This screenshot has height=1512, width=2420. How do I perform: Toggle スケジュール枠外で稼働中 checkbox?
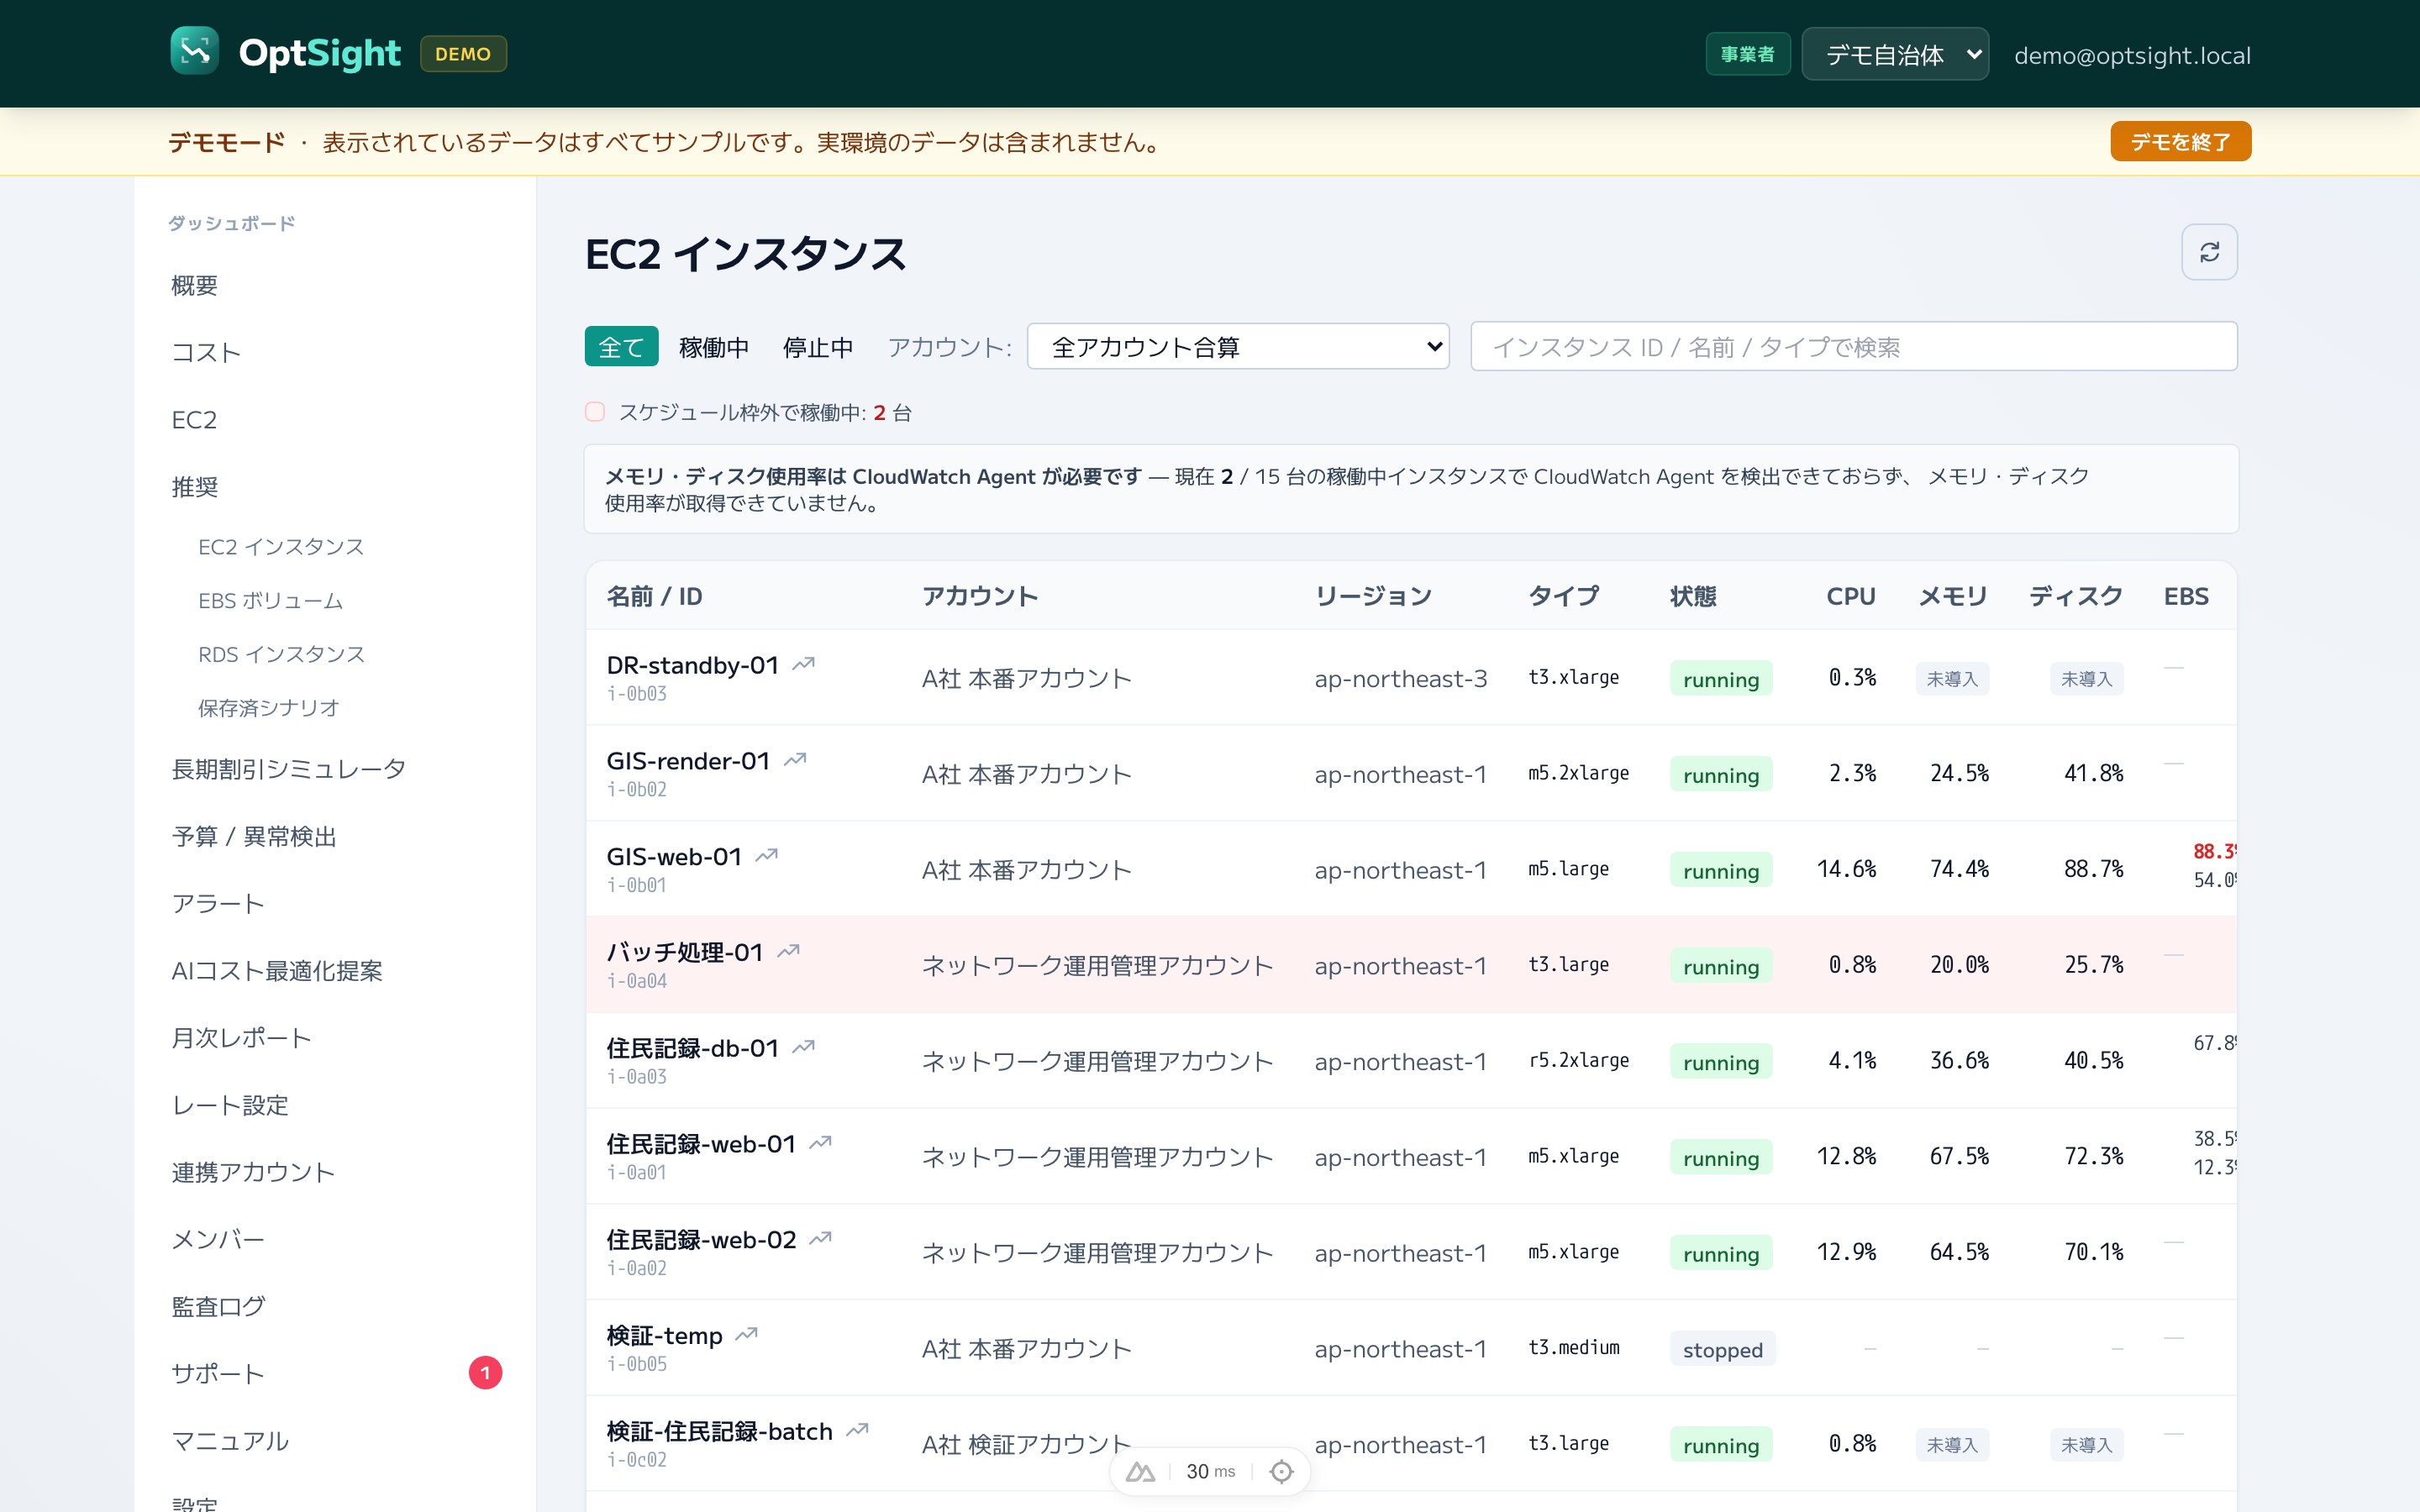pyautogui.click(x=595, y=412)
